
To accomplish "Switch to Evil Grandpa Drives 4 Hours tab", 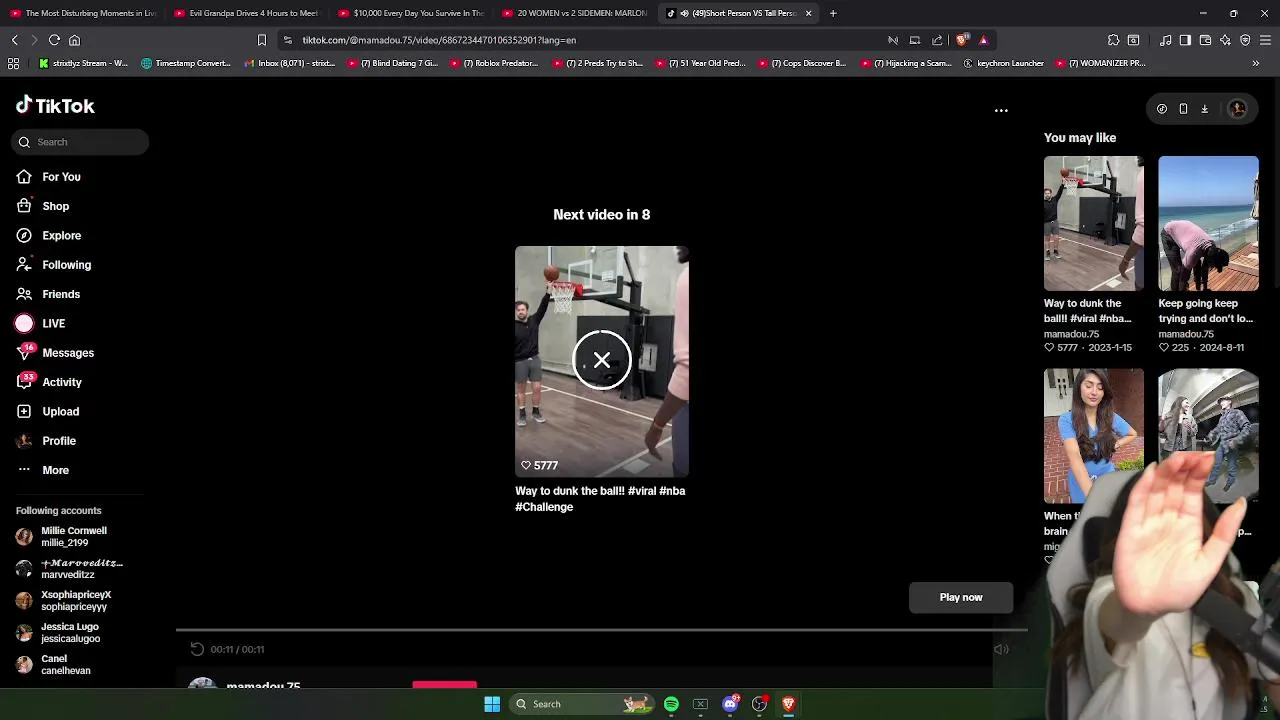I will [x=247, y=13].
